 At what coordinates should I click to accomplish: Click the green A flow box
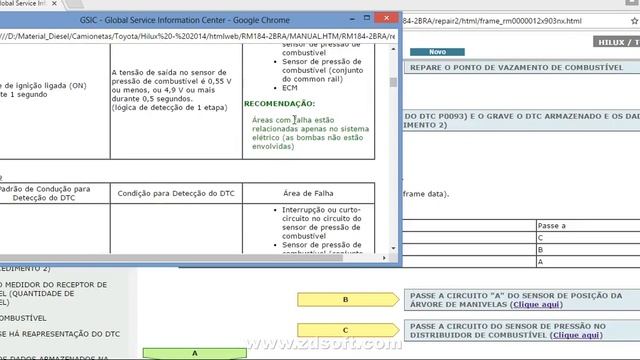[195, 353]
